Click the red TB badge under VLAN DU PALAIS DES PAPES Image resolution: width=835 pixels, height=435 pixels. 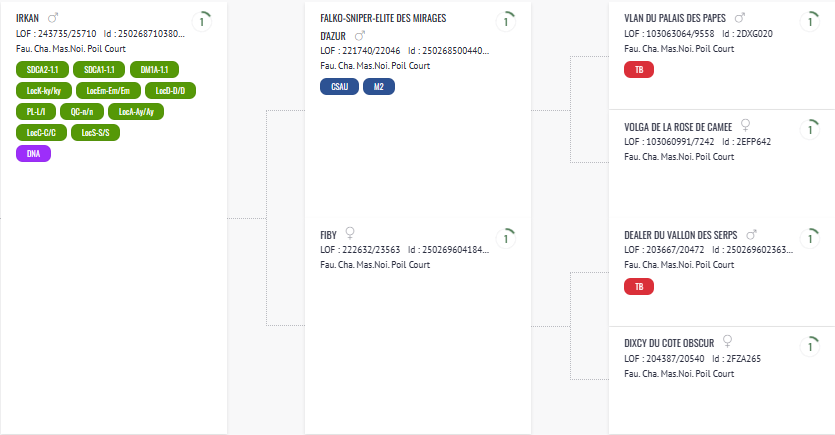[639, 70]
